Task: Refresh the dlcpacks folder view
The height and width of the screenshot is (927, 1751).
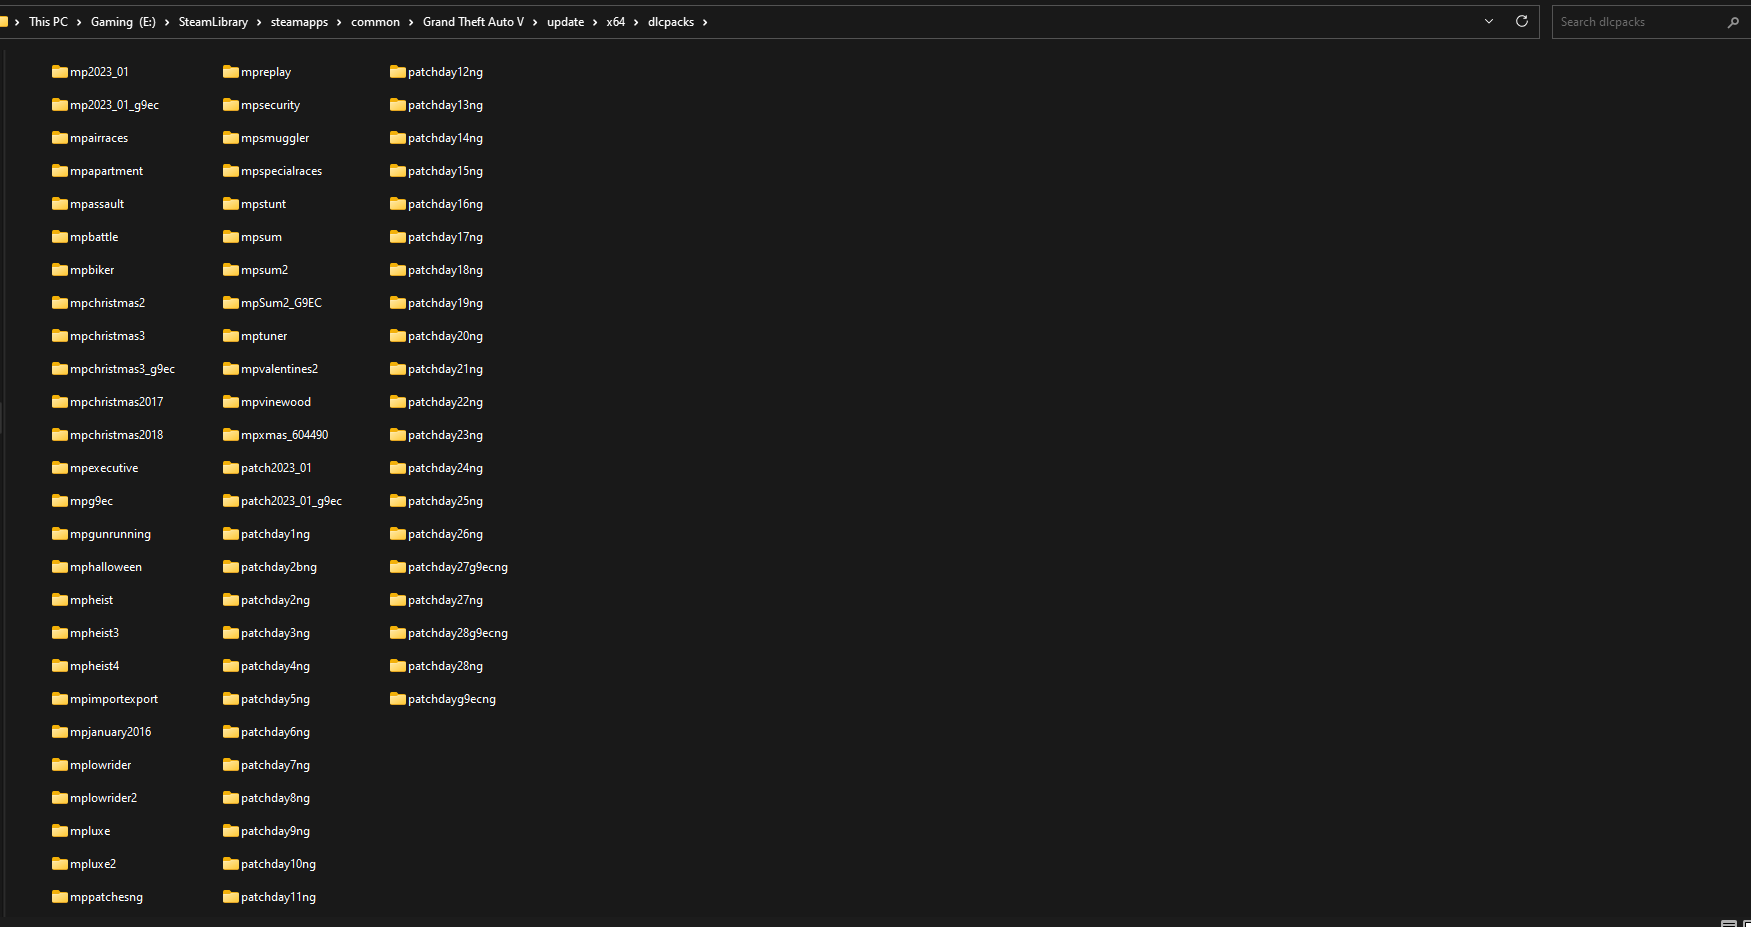Action: [1521, 21]
